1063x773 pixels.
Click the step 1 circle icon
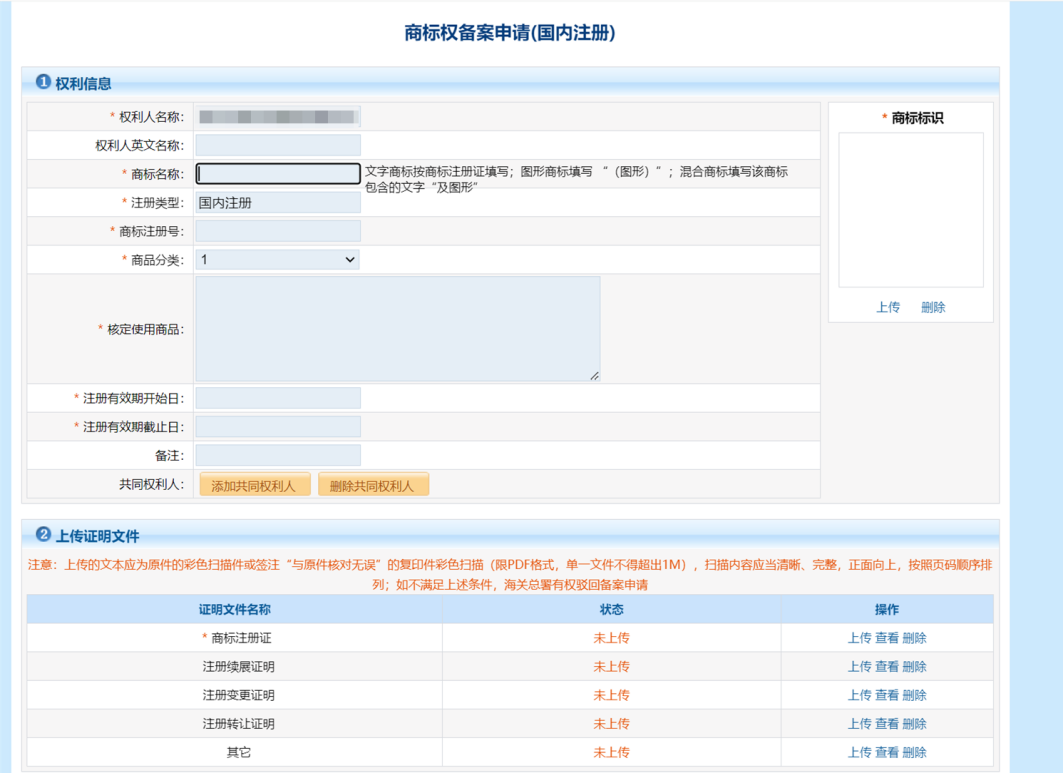(x=43, y=82)
